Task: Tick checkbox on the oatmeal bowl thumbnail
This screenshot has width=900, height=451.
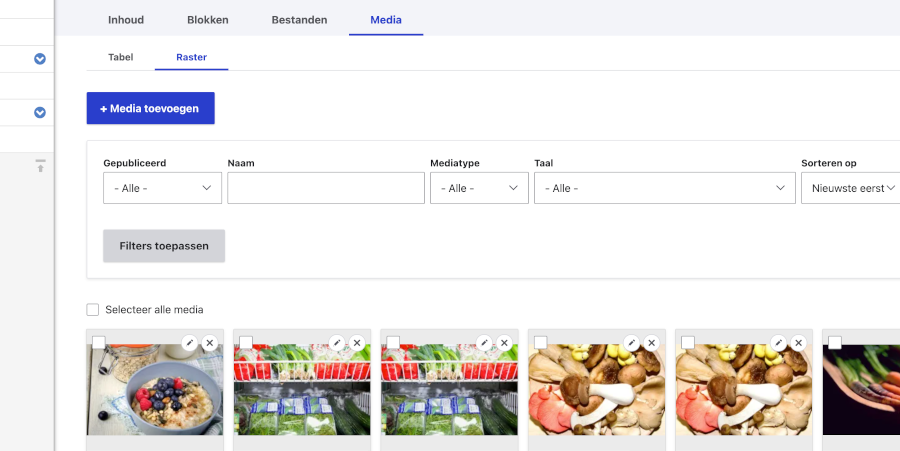Action: pos(99,343)
